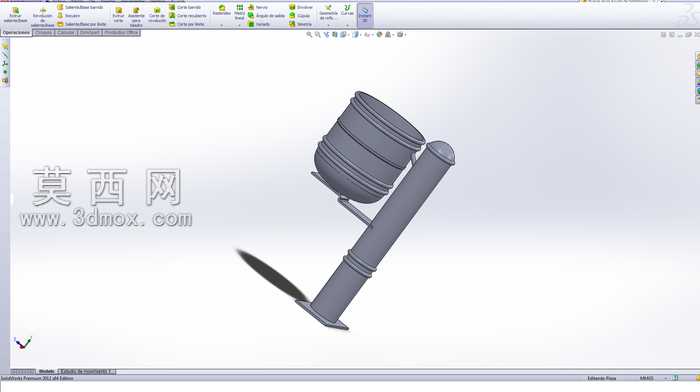
Task: Select Extruir saliente/base tool
Action: 16,15
